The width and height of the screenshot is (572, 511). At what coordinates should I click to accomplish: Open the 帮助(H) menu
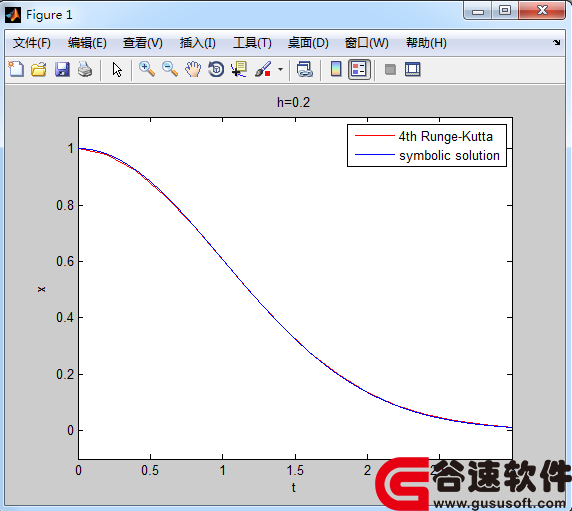(426, 43)
